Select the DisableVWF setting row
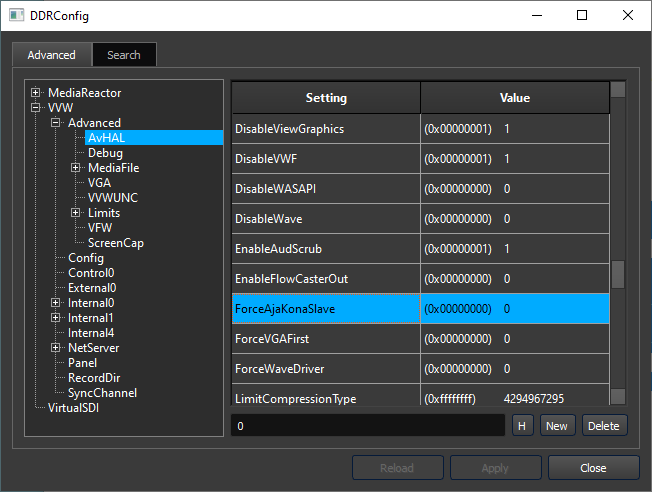The width and height of the screenshot is (652, 492). (420, 159)
